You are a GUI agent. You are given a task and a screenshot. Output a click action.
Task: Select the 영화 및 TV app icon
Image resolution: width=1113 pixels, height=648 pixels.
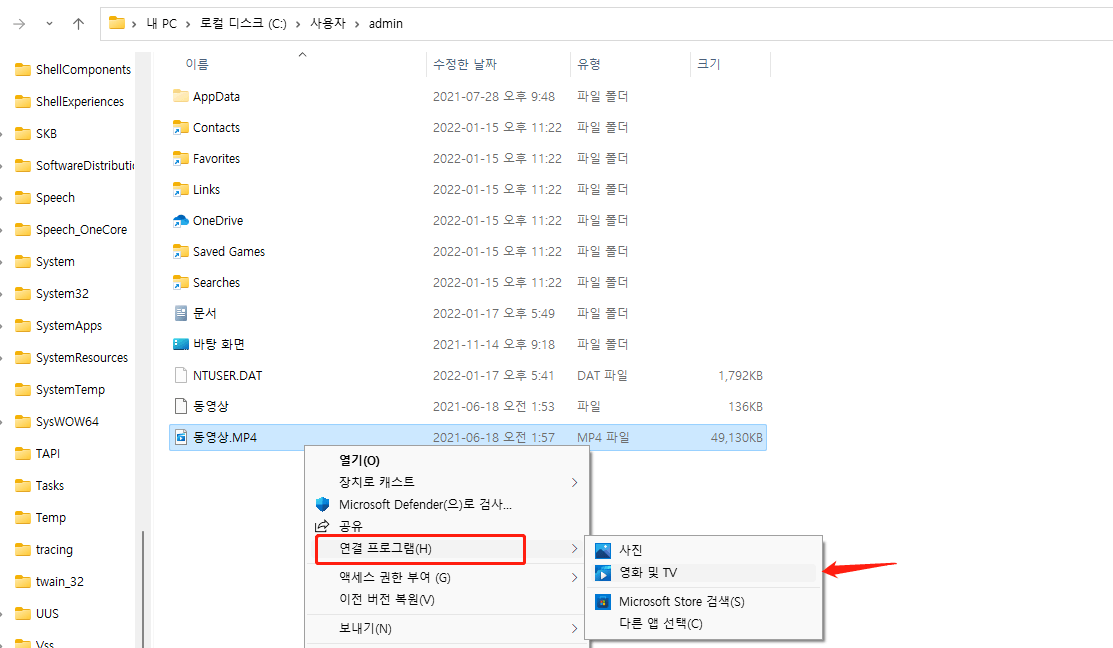tap(604, 574)
